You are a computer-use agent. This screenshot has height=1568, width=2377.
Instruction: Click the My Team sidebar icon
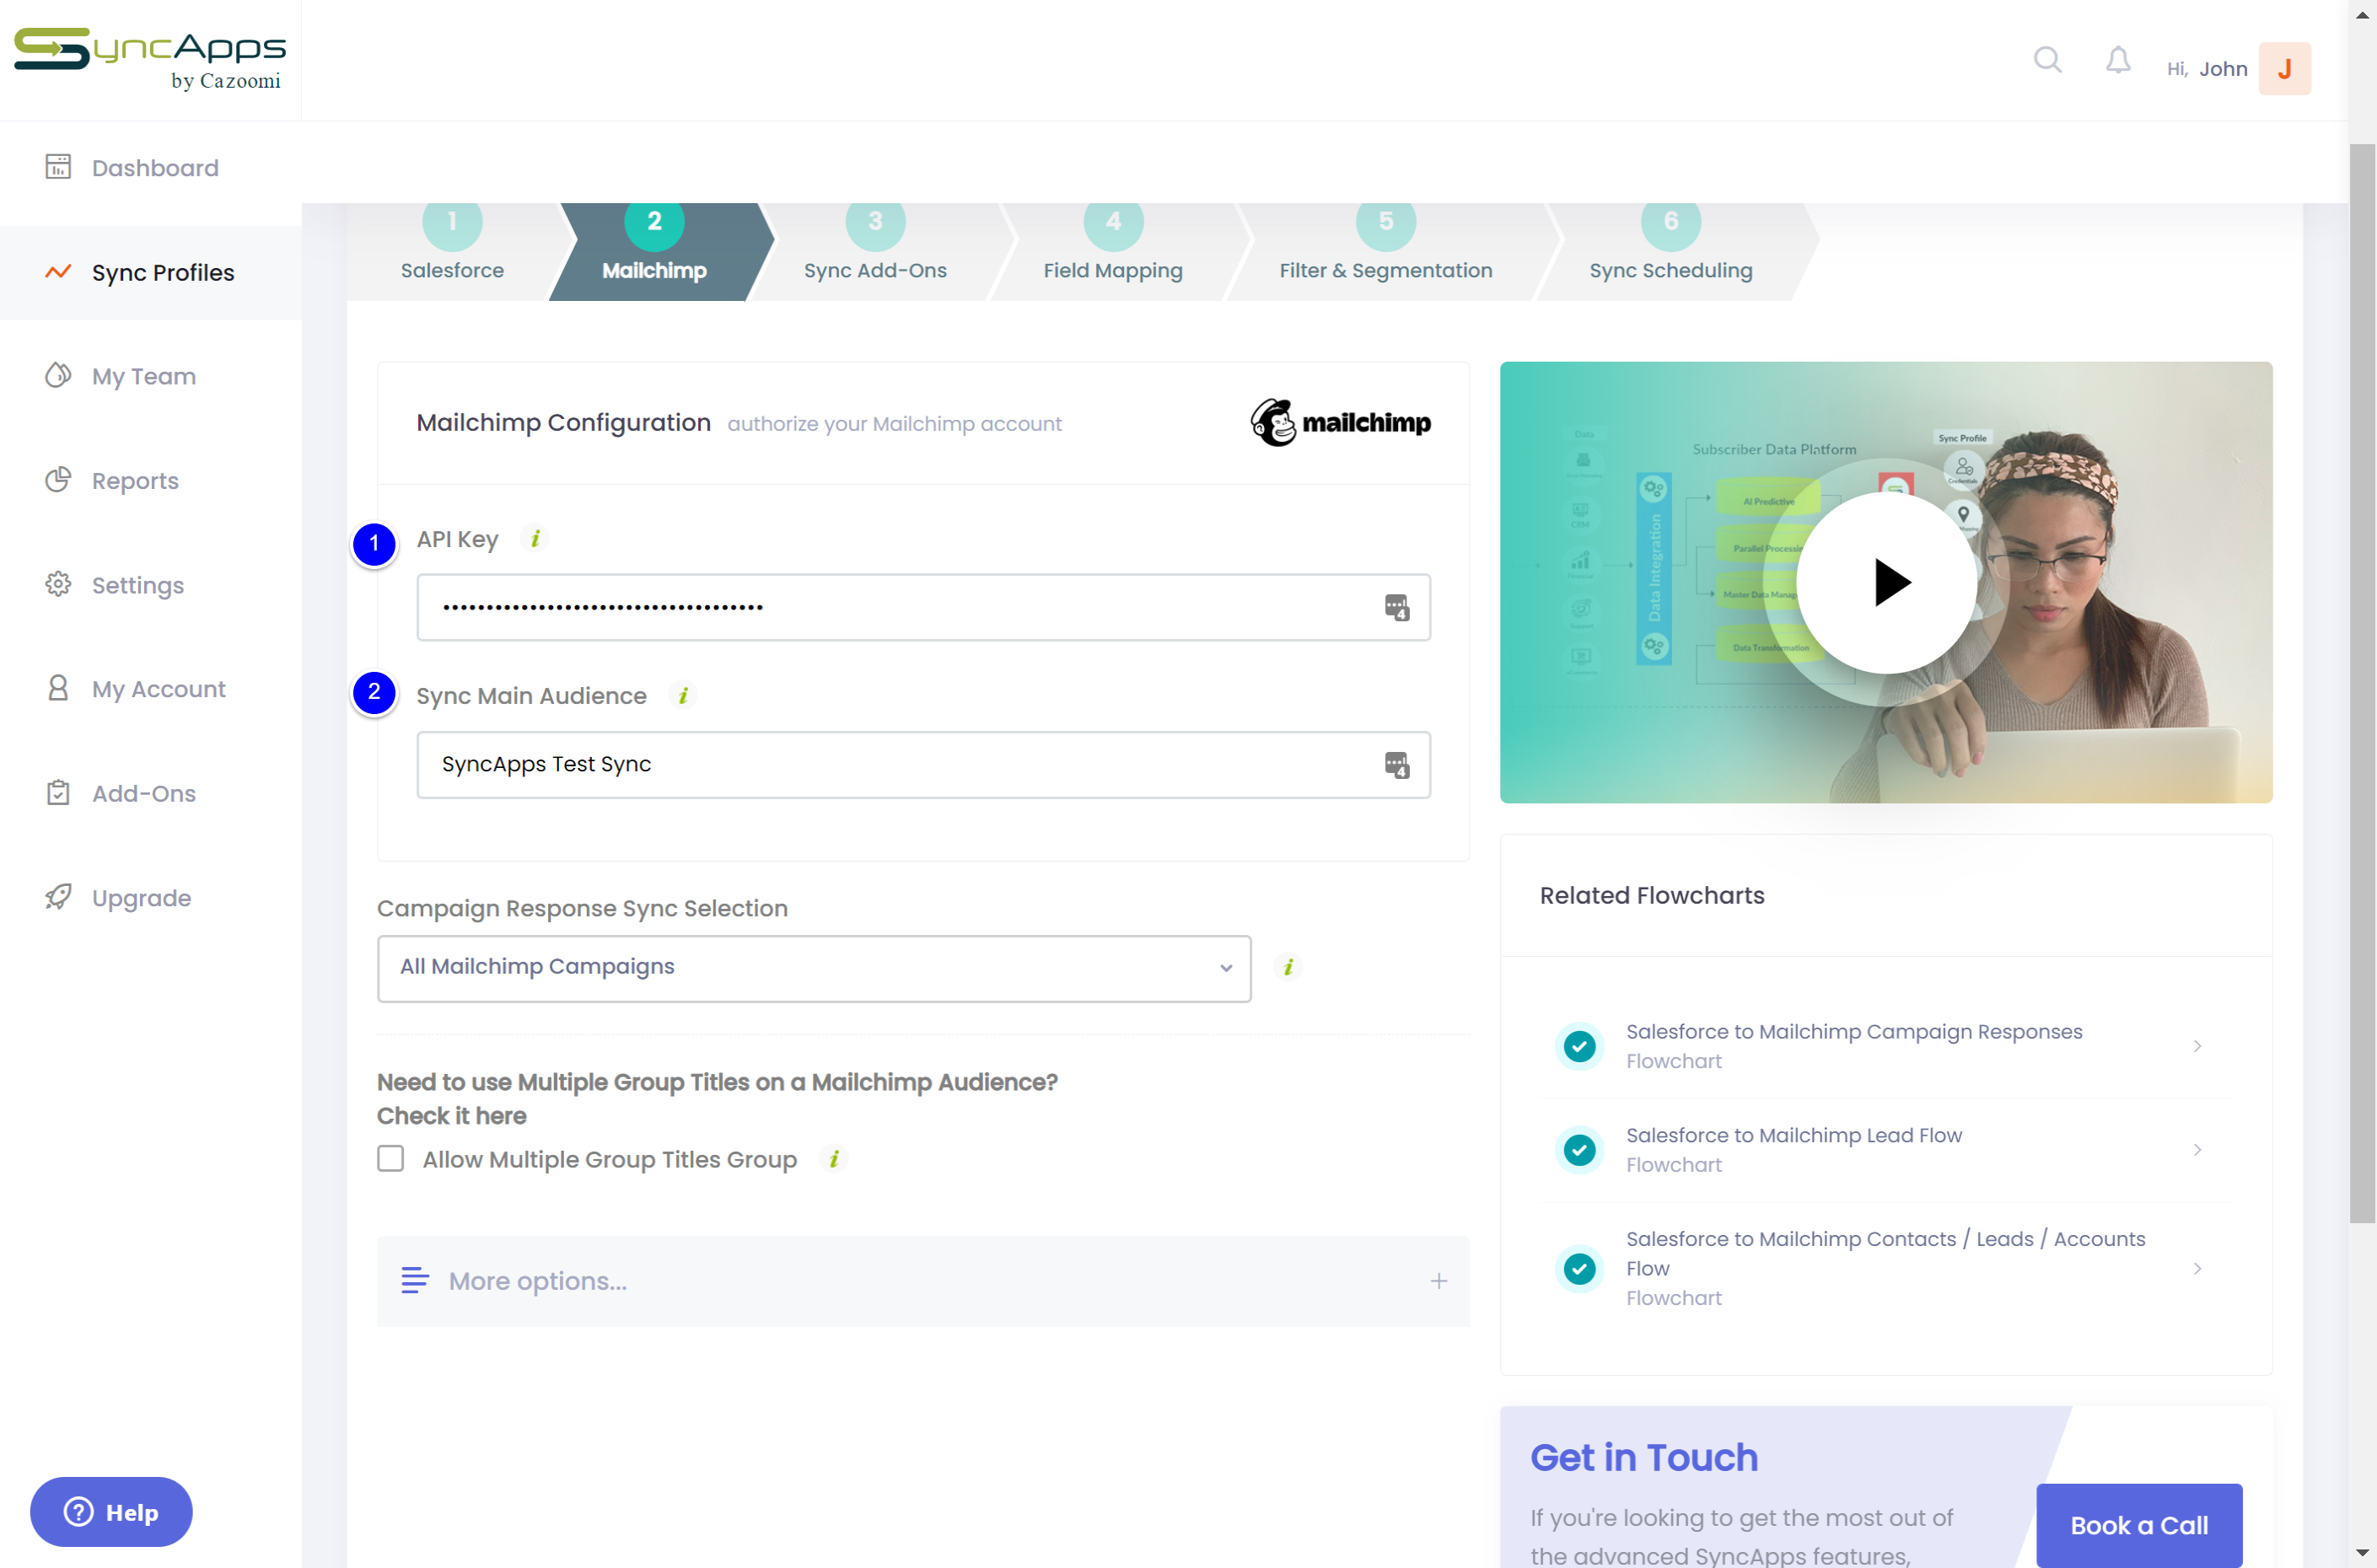click(58, 376)
